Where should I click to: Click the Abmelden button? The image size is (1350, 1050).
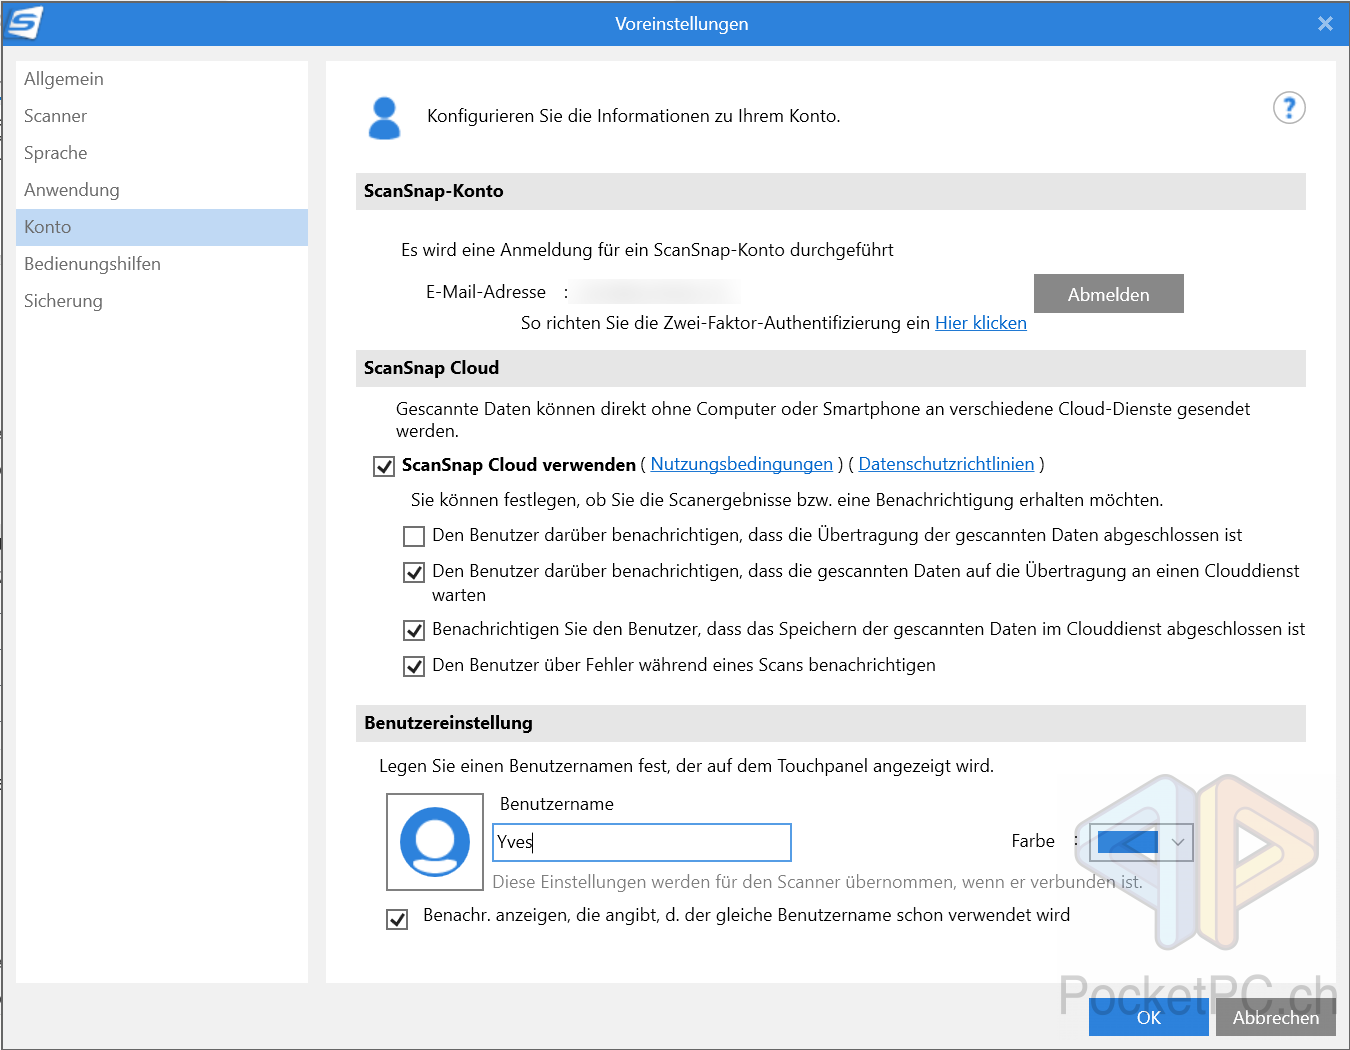pyautogui.click(x=1109, y=294)
